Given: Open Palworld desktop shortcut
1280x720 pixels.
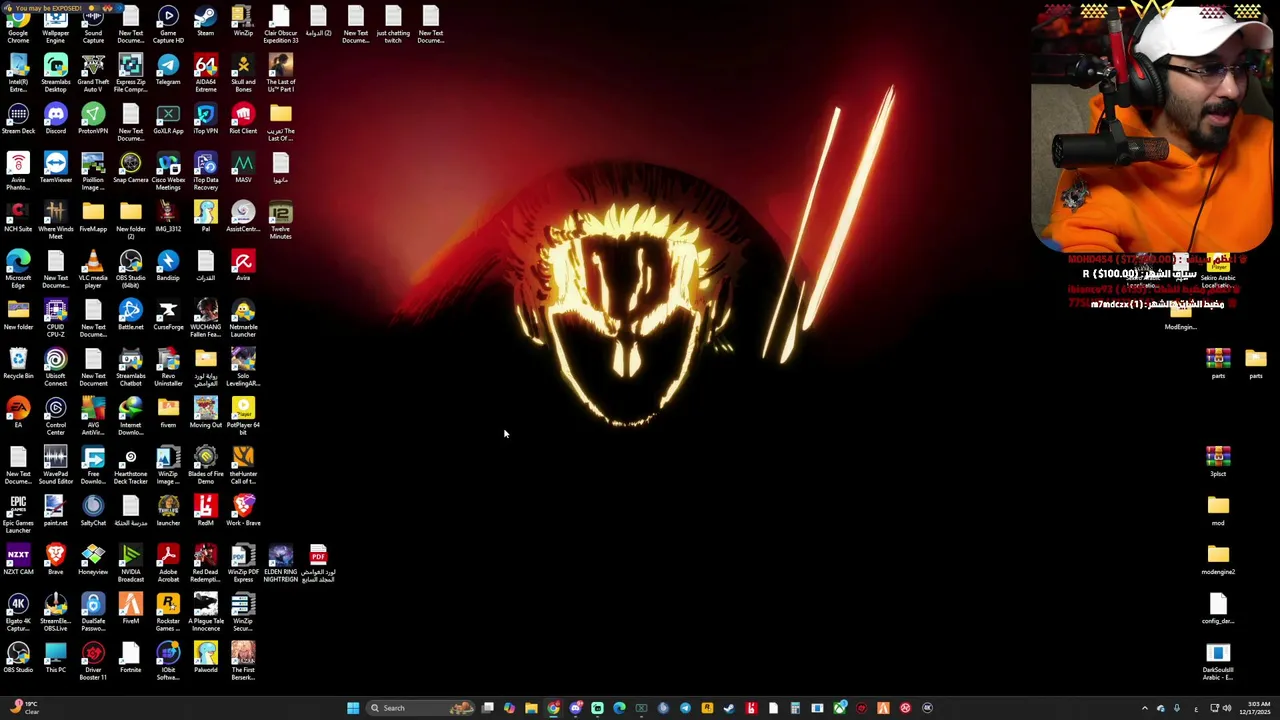Looking at the screenshot, I should [x=205, y=658].
